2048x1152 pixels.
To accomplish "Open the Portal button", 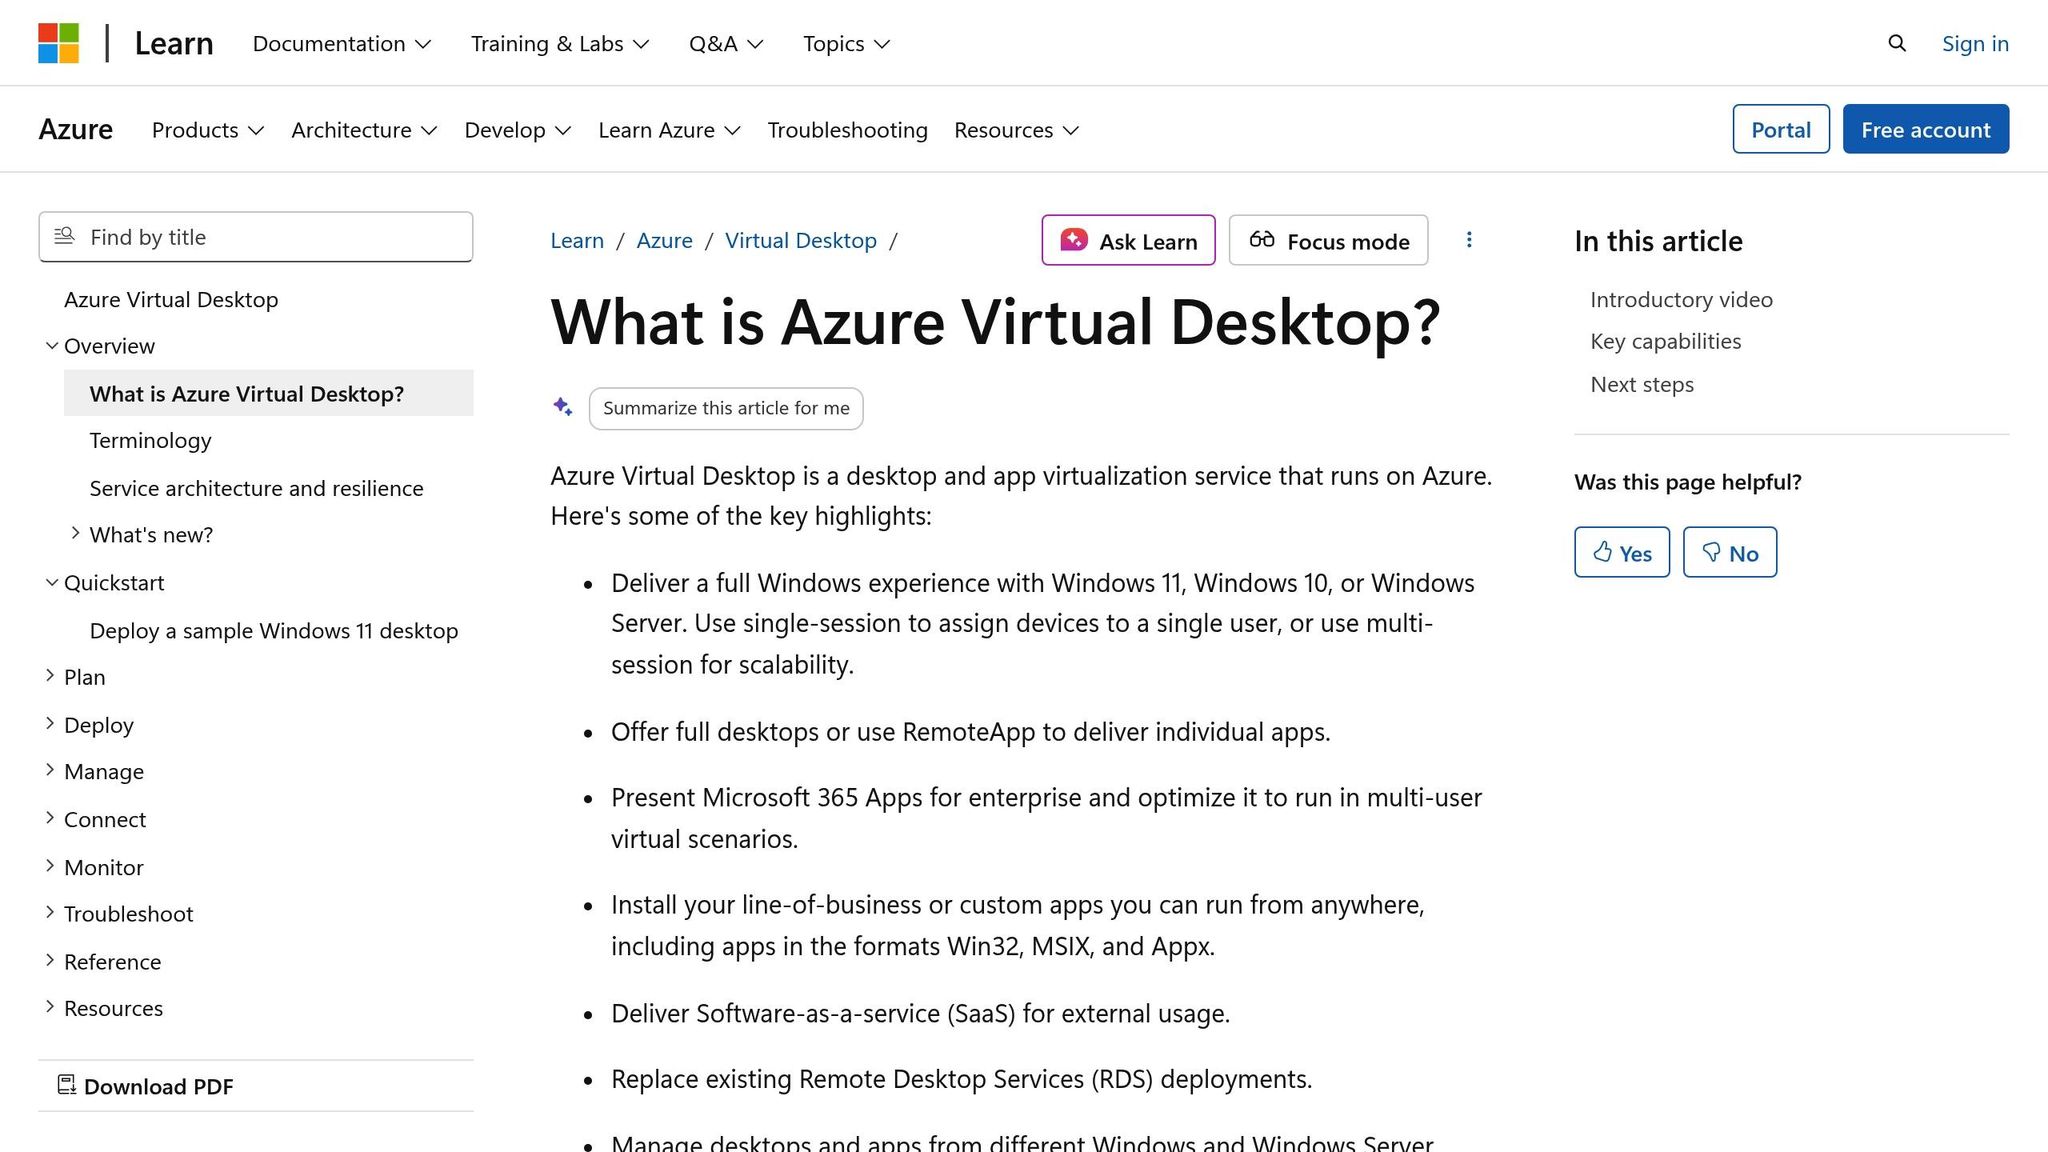I will click(1781, 129).
